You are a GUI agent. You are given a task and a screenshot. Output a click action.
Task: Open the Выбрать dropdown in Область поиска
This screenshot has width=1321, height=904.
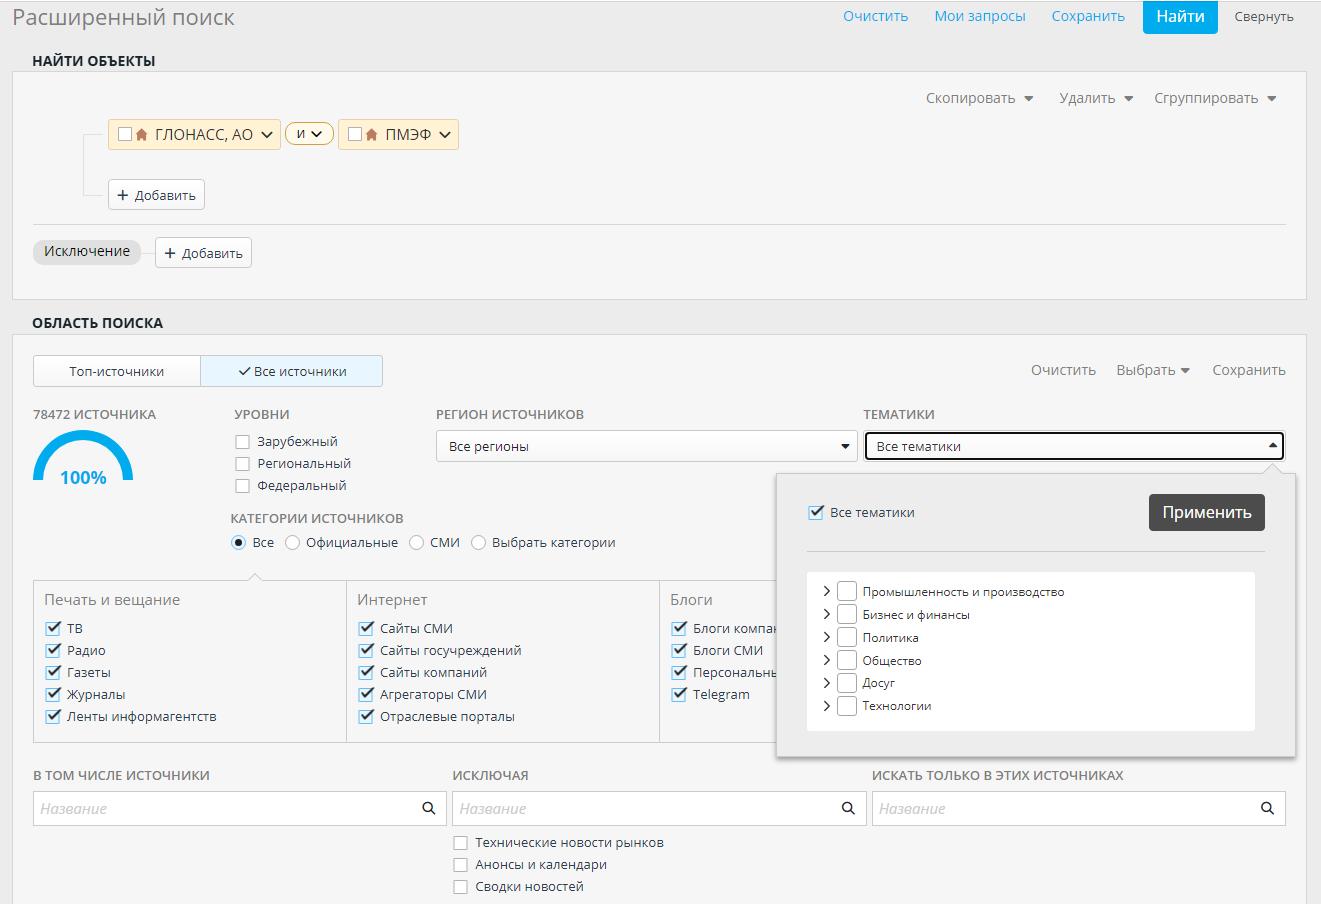[x=1153, y=370]
